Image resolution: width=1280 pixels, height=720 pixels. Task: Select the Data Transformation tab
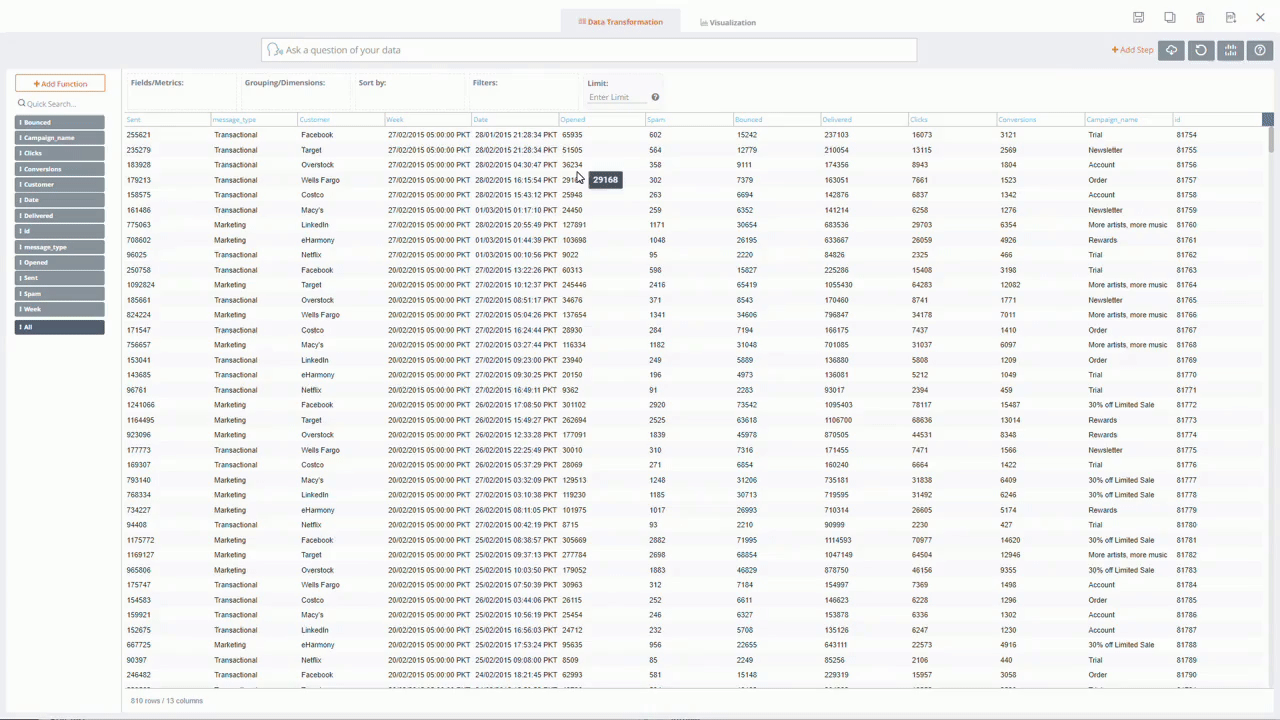620,22
